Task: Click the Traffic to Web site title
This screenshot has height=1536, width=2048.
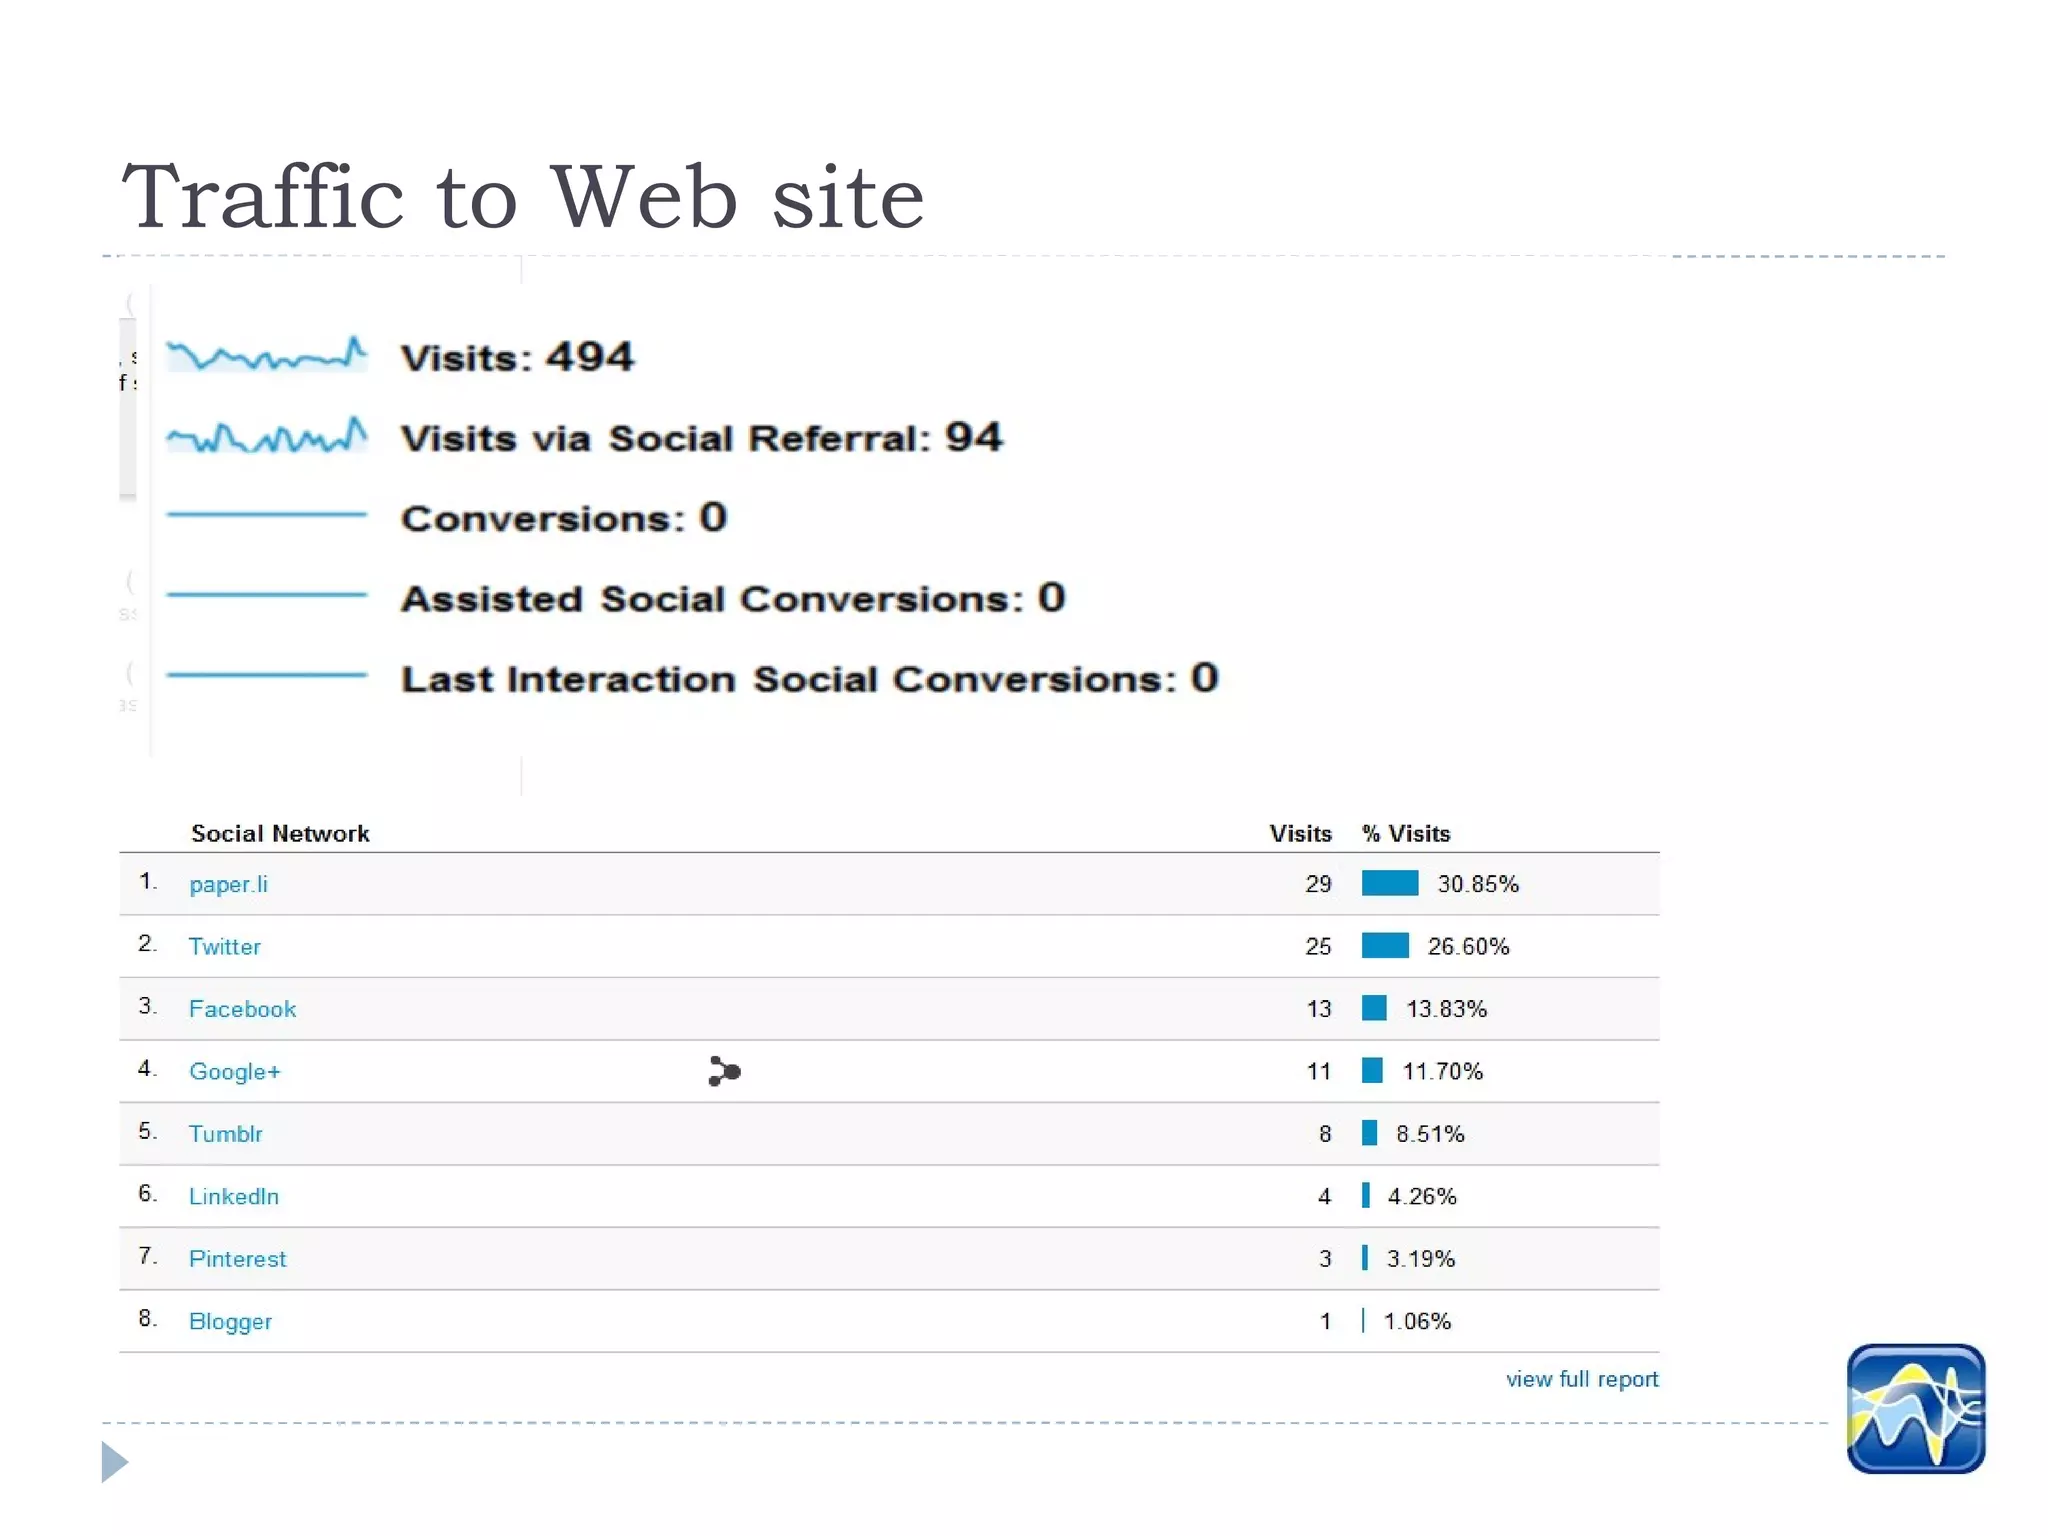Action: click(x=523, y=196)
